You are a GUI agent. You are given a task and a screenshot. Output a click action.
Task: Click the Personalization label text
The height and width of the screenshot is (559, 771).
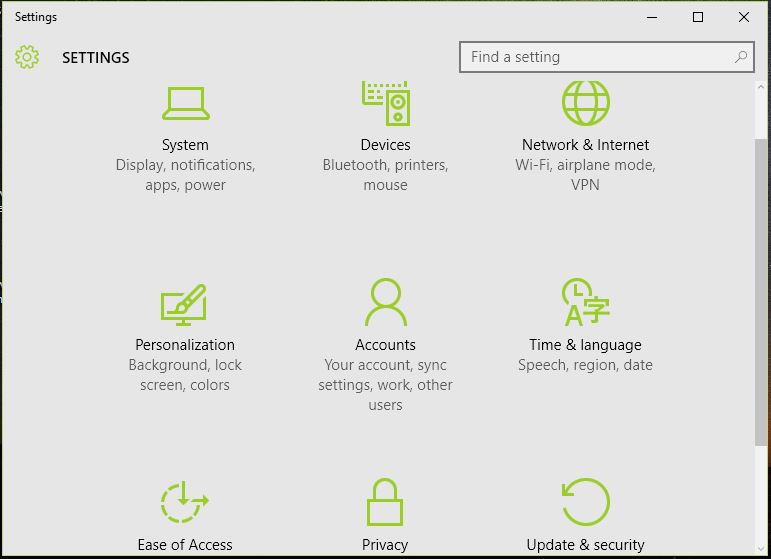[185, 345]
